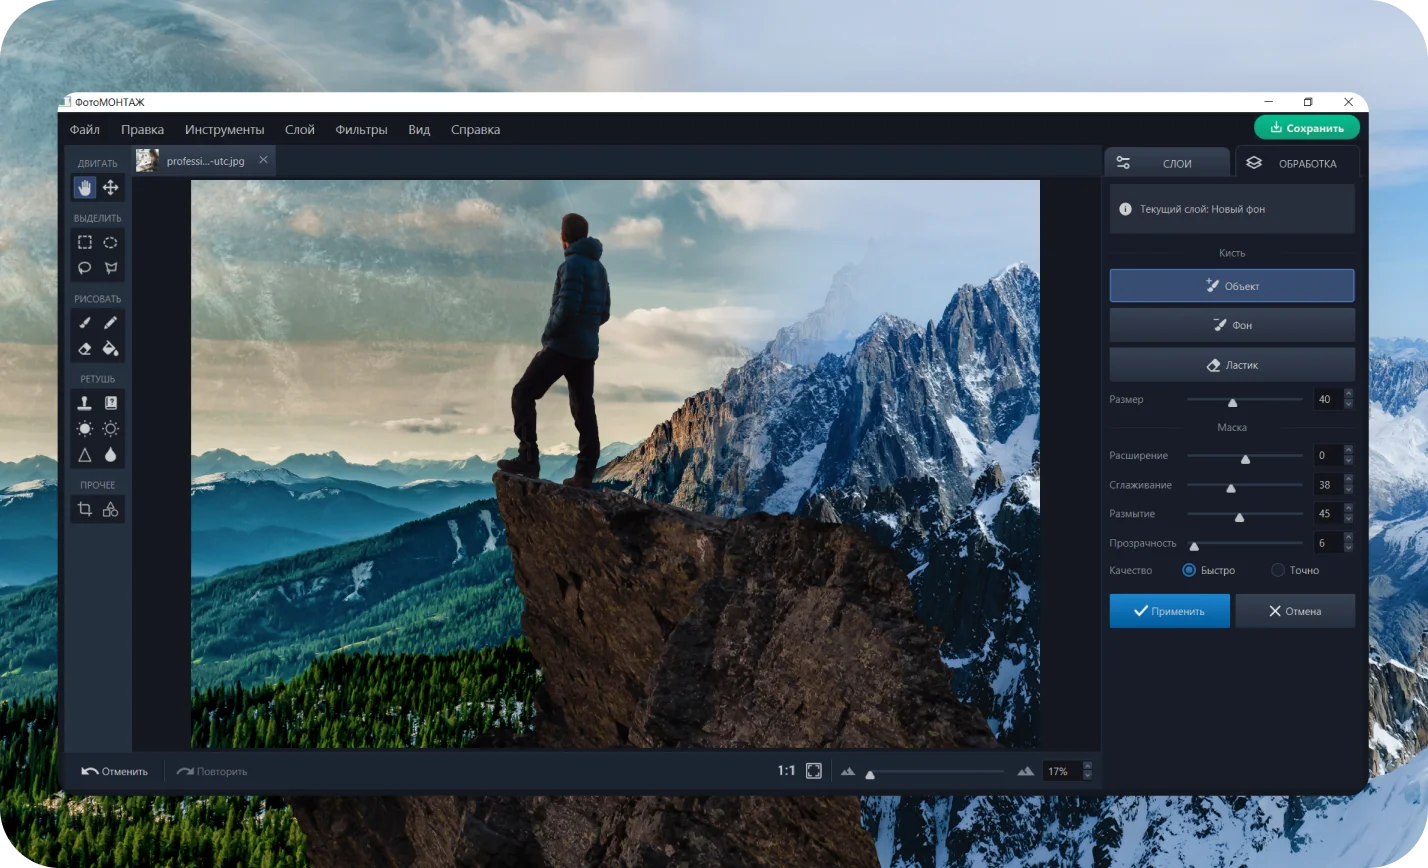Choose the lasso selection tool

click(85, 268)
